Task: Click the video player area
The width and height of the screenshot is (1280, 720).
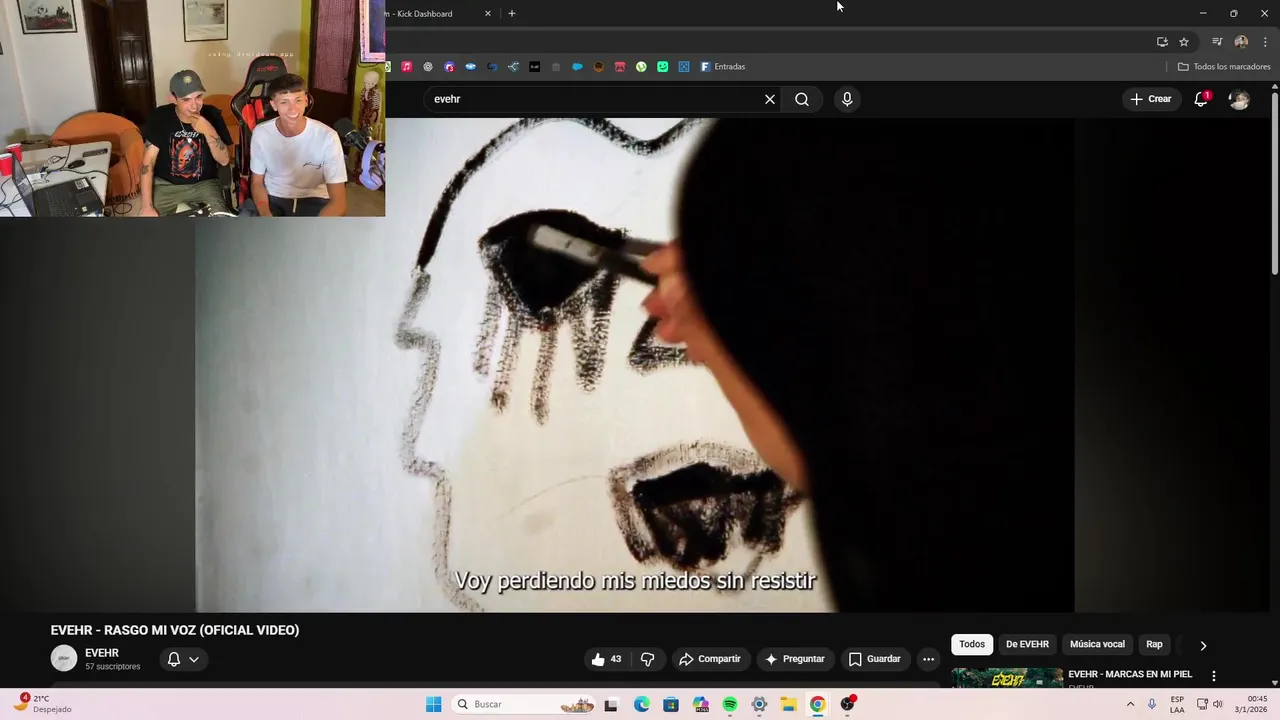Action: coord(634,365)
